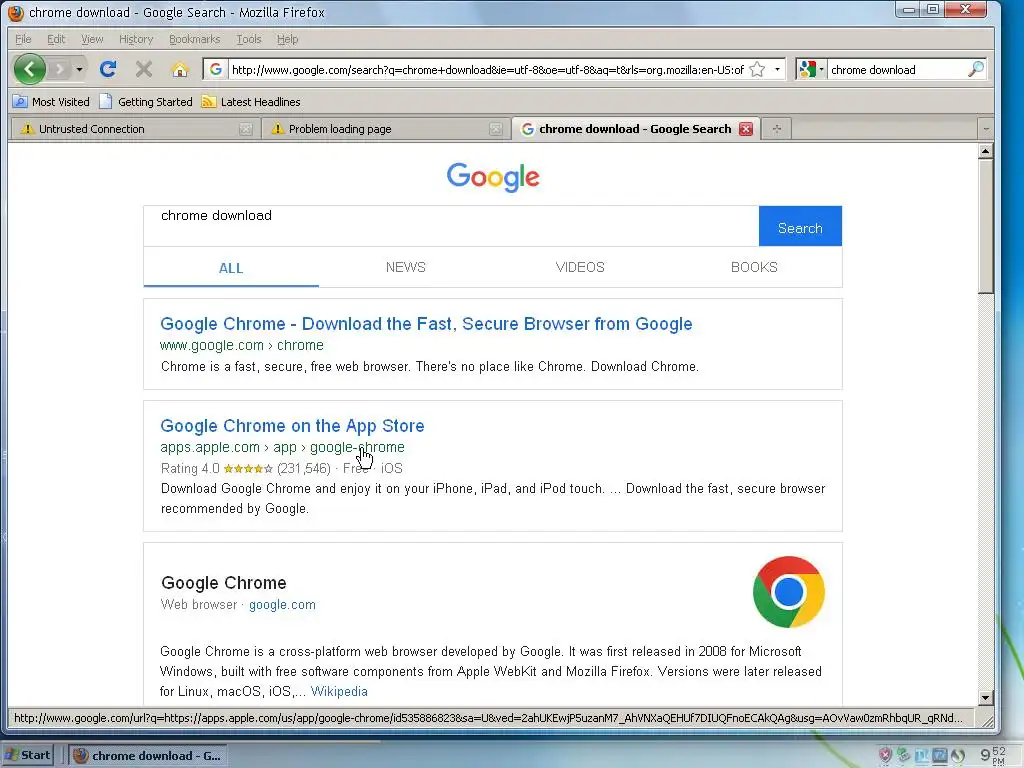Open the list all tabs dropdown
This screenshot has height=768, width=1024.
point(986,129)
